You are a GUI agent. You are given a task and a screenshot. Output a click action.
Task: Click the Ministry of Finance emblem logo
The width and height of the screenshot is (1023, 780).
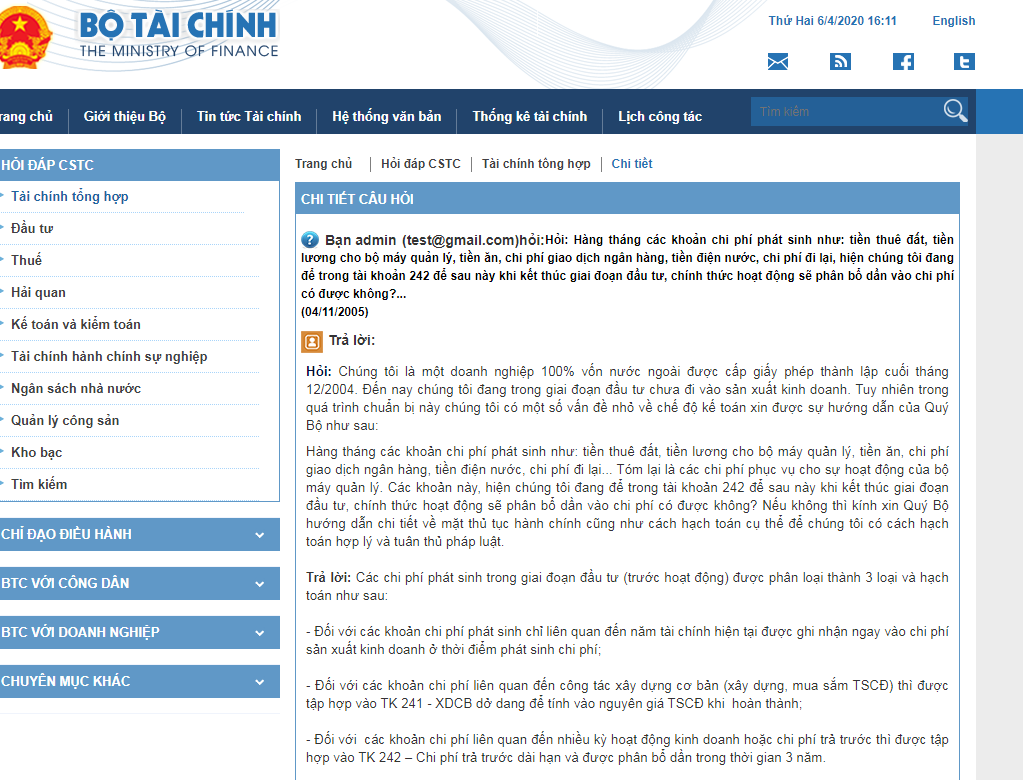(x=22, y=37)
